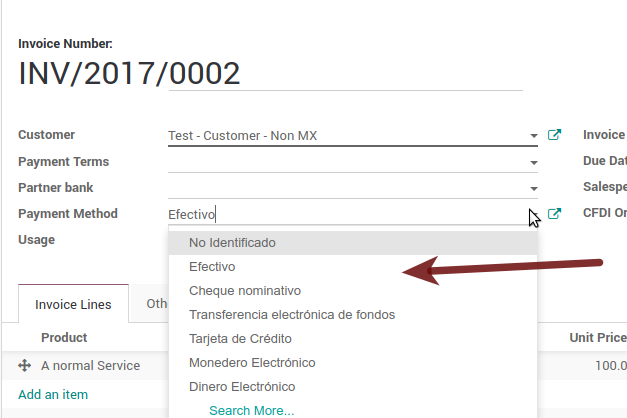
Task: Choose Efectivo from the dropdown list
Action: click(x=212, y=267)
